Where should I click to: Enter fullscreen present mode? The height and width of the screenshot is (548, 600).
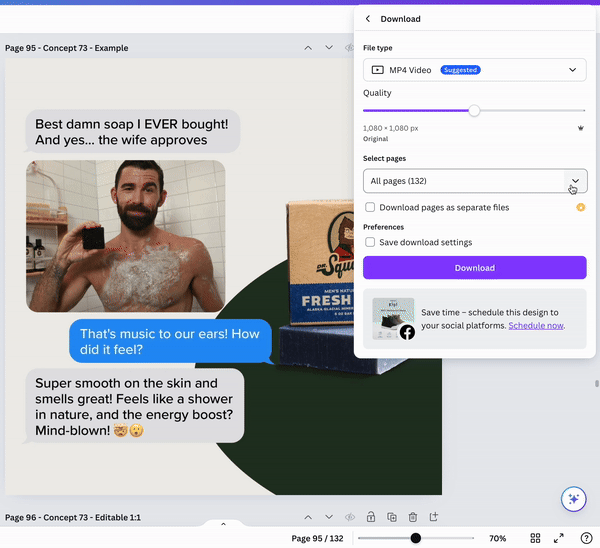[559, 538]
